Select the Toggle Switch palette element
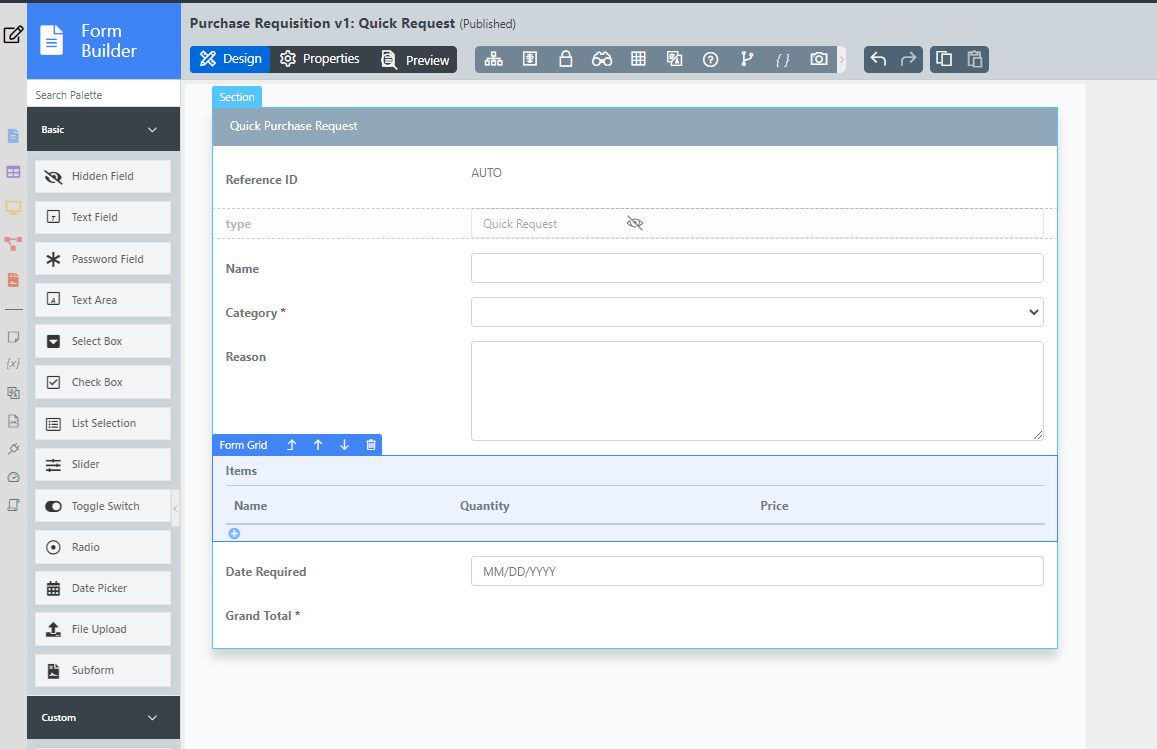This screenshot has width=1157, height=749. [102, 506]
